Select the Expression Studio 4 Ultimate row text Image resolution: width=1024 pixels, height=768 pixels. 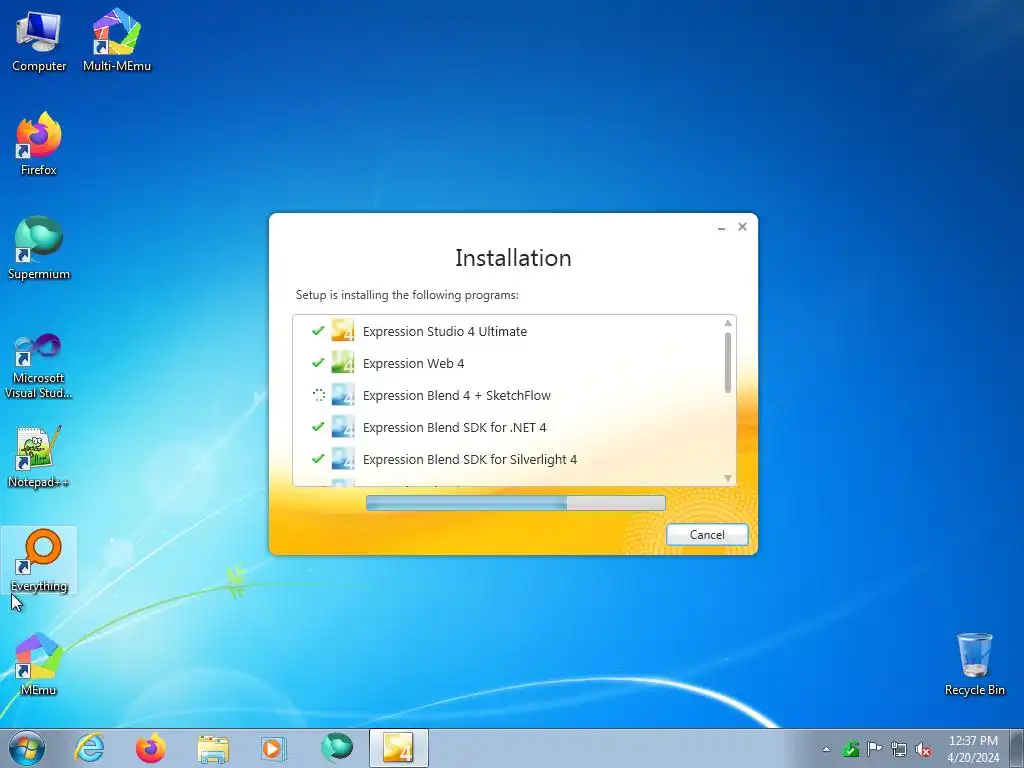pyautogui.click(x=445, y=331)
